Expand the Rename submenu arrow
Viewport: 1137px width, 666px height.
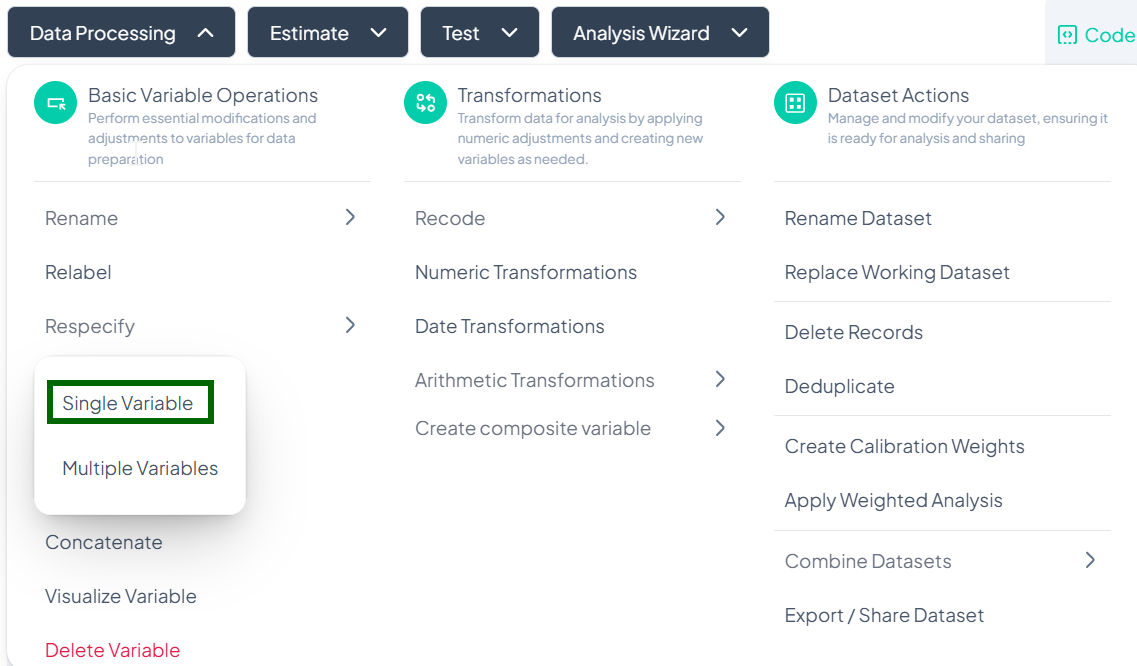pos(350,217)
